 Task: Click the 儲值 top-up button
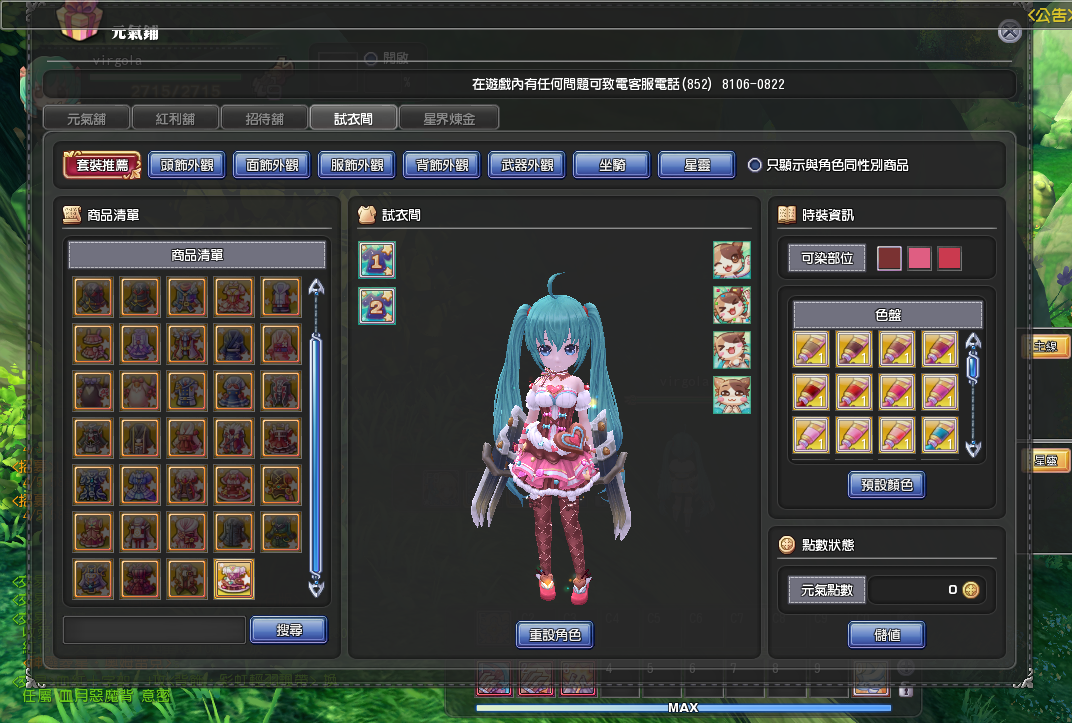tap(887, 635)
